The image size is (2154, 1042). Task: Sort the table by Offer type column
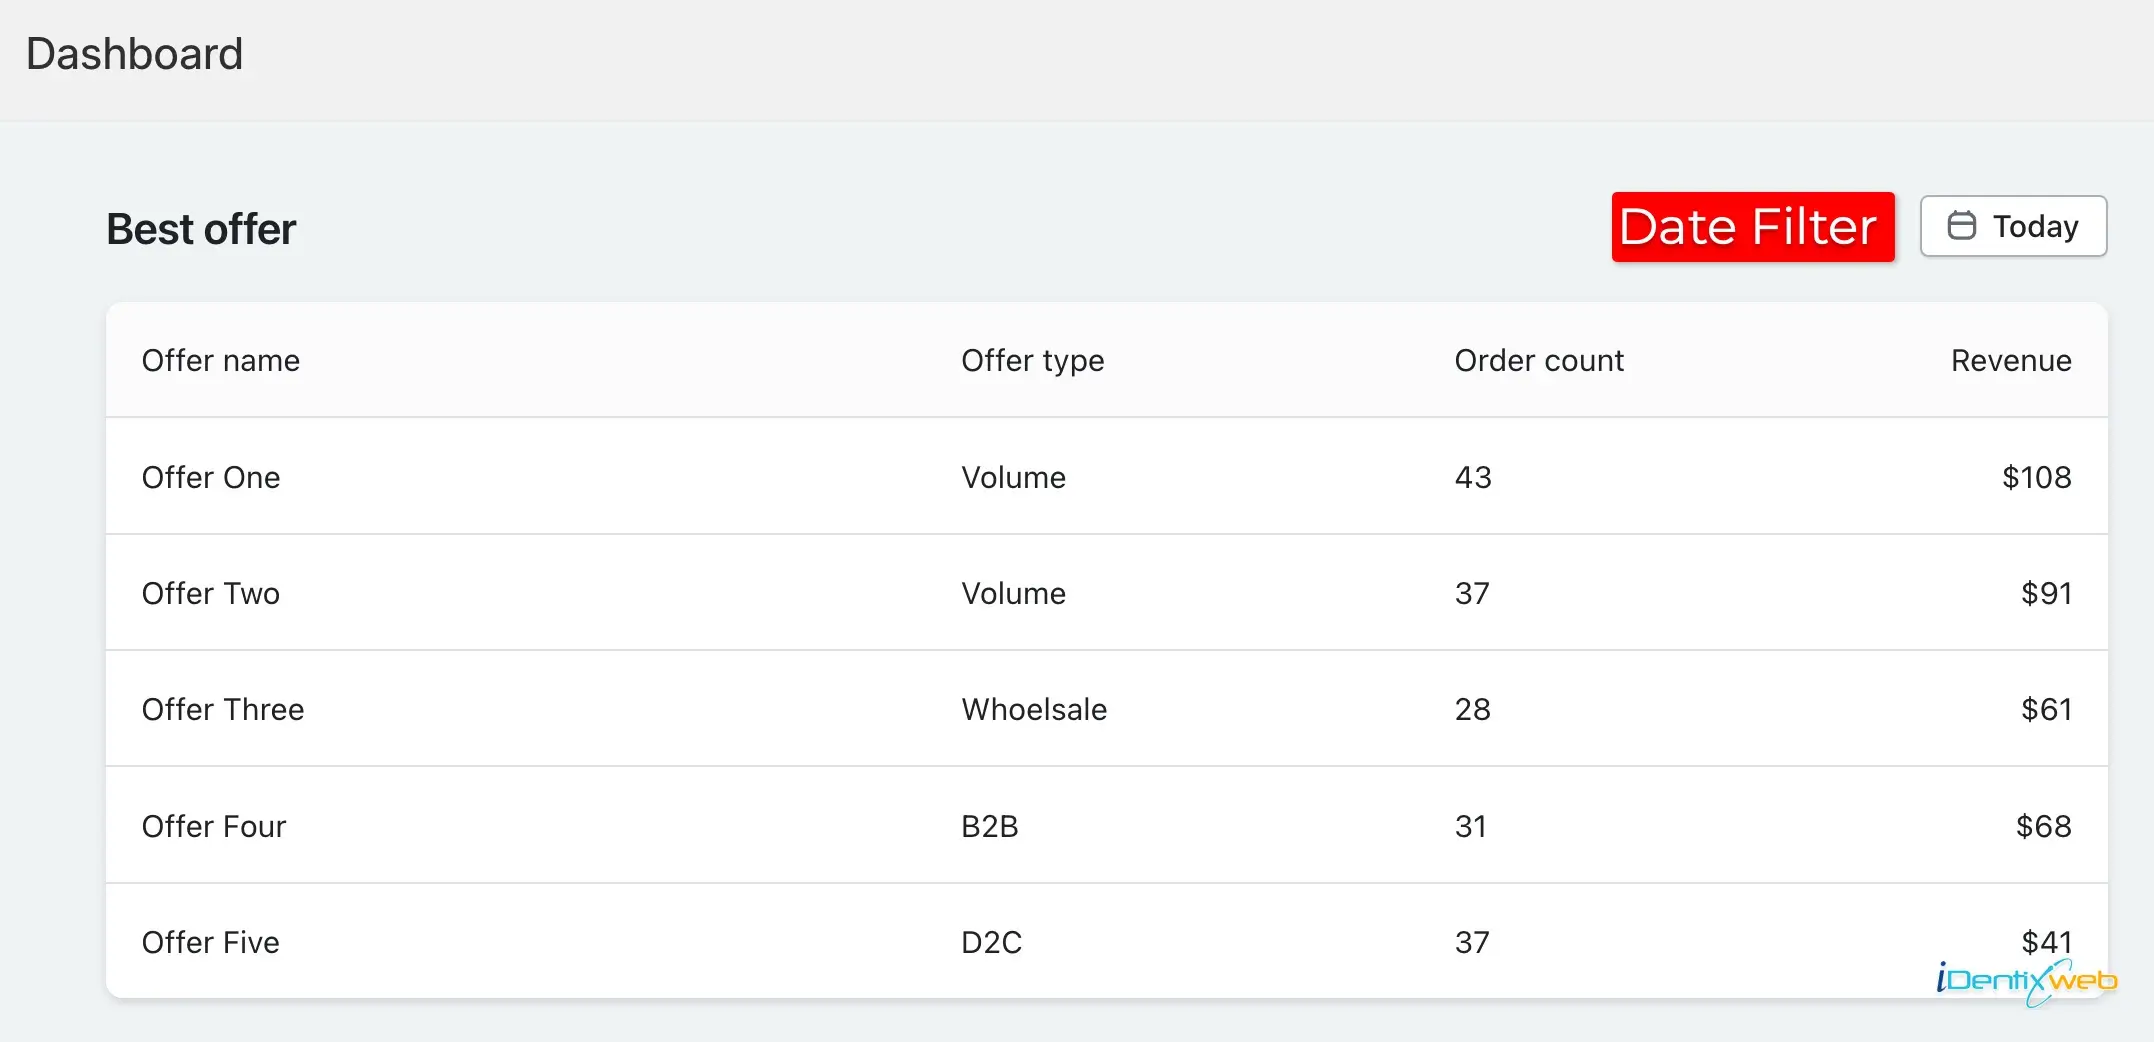[1032, 360]
